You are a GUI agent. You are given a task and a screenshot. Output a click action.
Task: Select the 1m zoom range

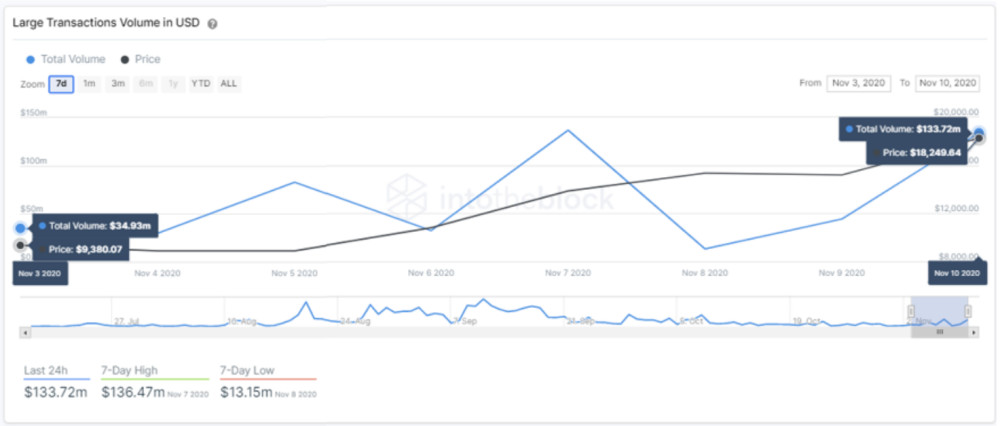tap(90, 84)
